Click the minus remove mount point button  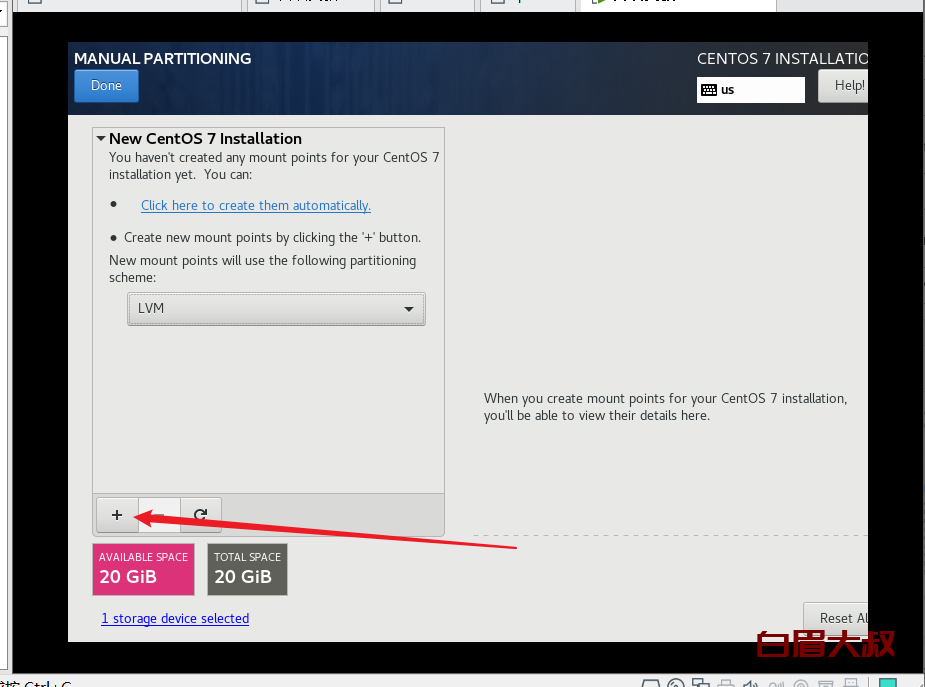(x=159, y=515)
